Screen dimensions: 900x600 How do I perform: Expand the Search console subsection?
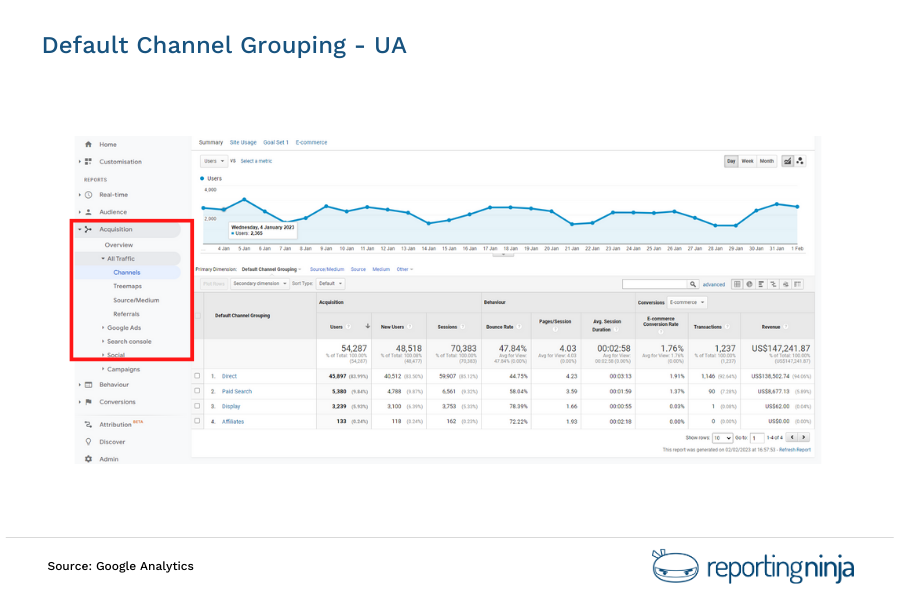point(103,342)
